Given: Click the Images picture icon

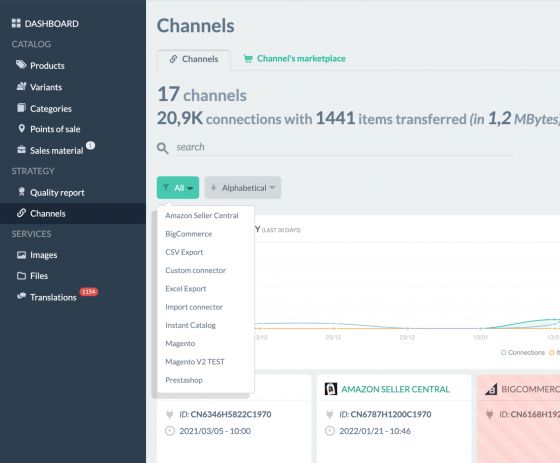Looking at the screenshot, I should click(21, 255).
